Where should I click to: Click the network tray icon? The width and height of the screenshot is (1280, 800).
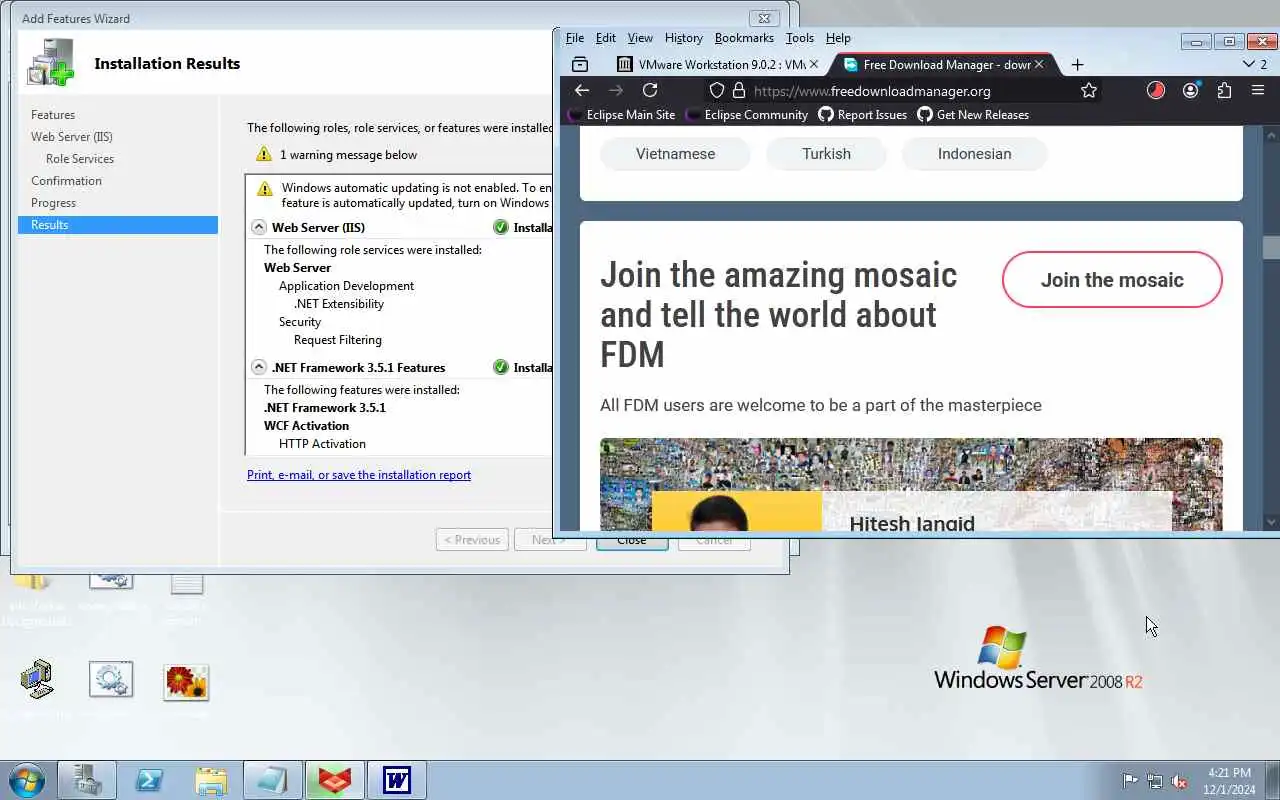[1155, 781]
